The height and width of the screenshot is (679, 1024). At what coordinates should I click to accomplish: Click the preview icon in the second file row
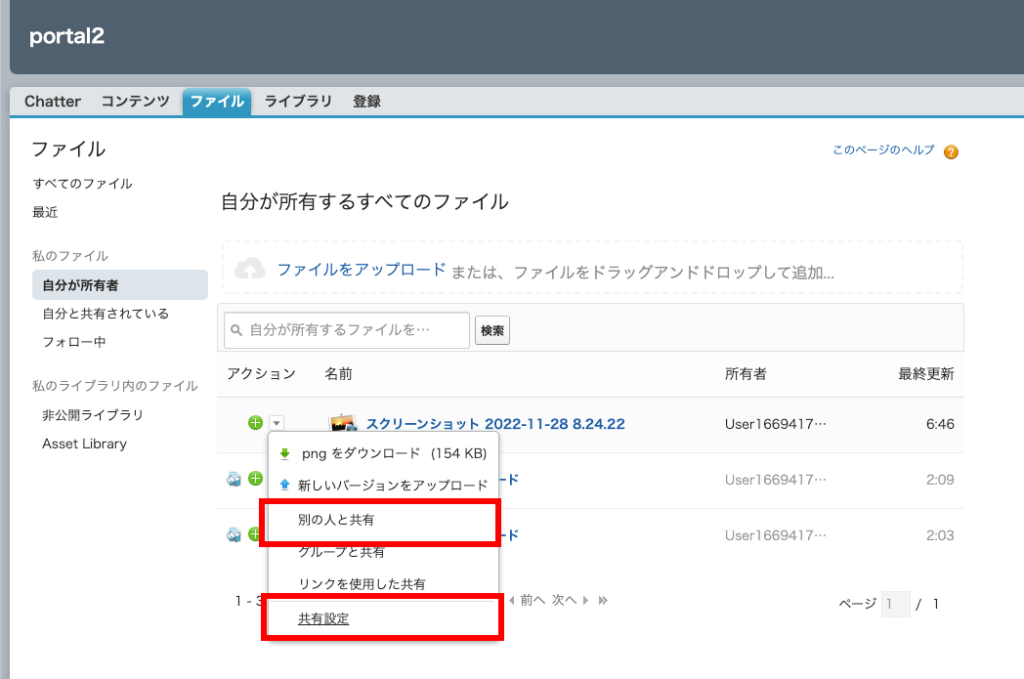click(234, 479)
